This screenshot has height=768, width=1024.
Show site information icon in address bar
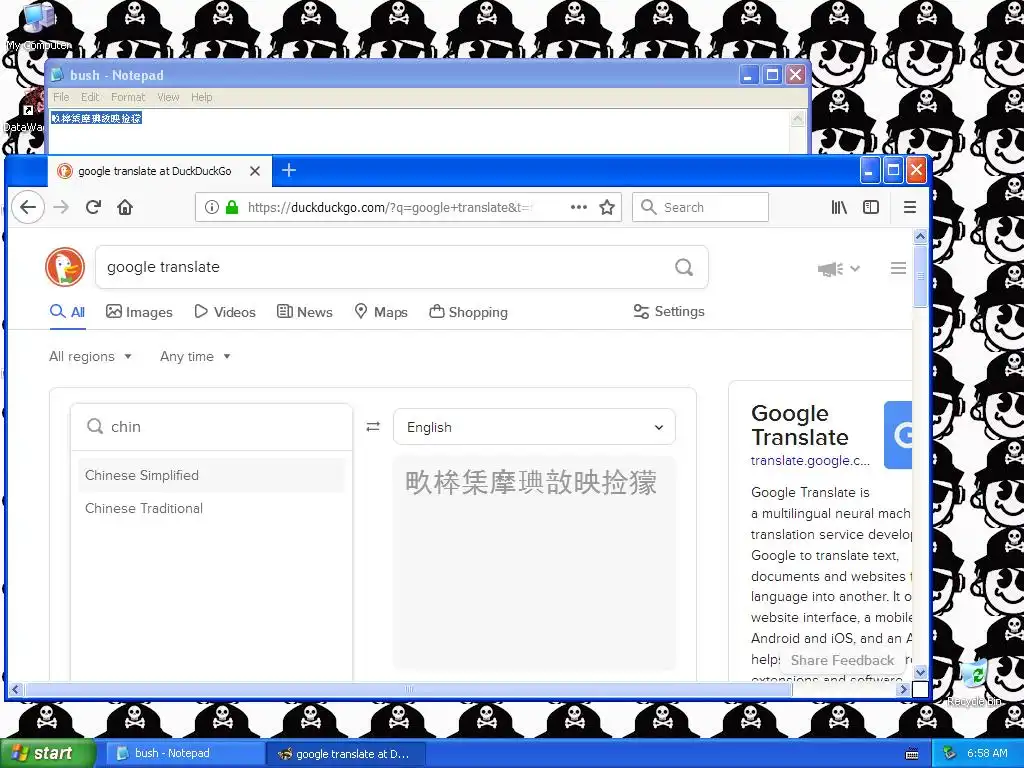tap(212, 207)
